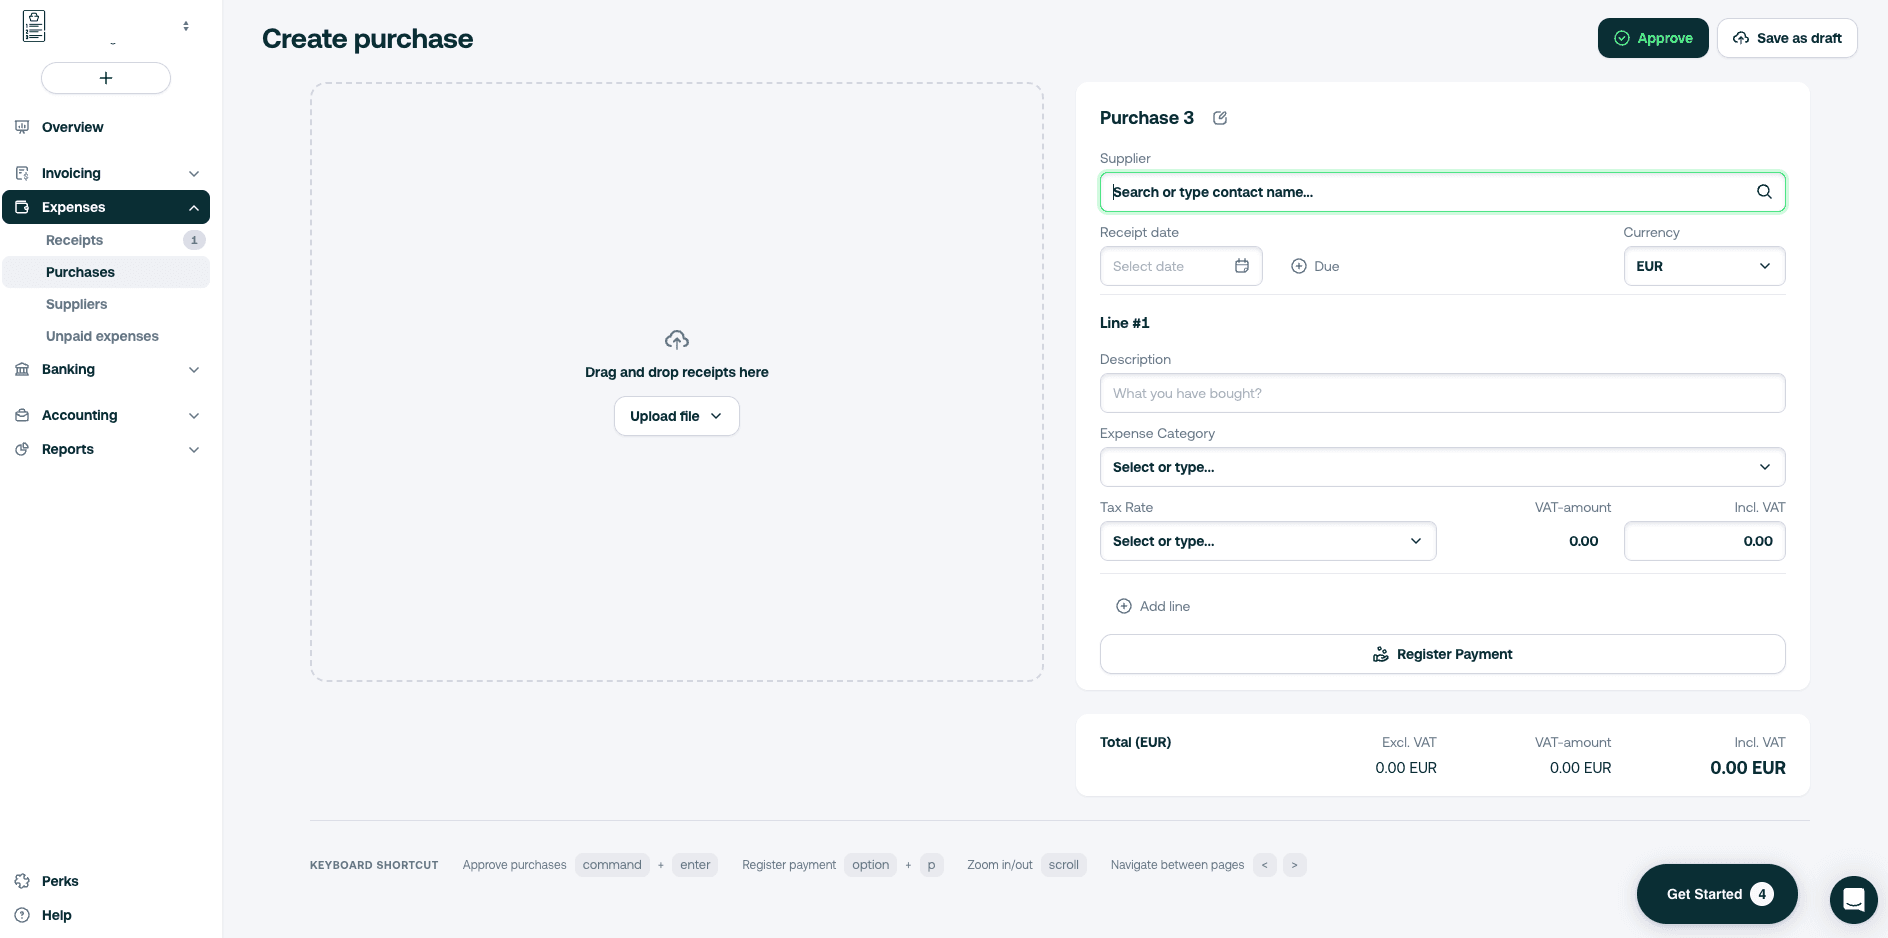Open the calendar icon in Receipt date

click(1242, 266)
